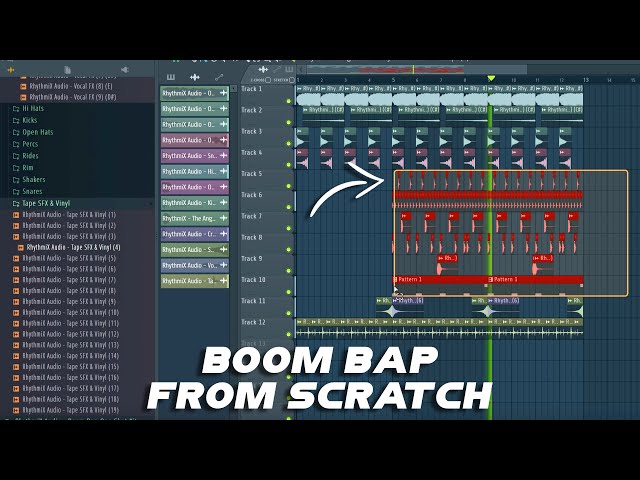This screenshot has height=480, width=640.
Task: Select picker clip 'RhythmiX Audio - Hi..'
Action: pyautogui.click(x=195, y=171)
